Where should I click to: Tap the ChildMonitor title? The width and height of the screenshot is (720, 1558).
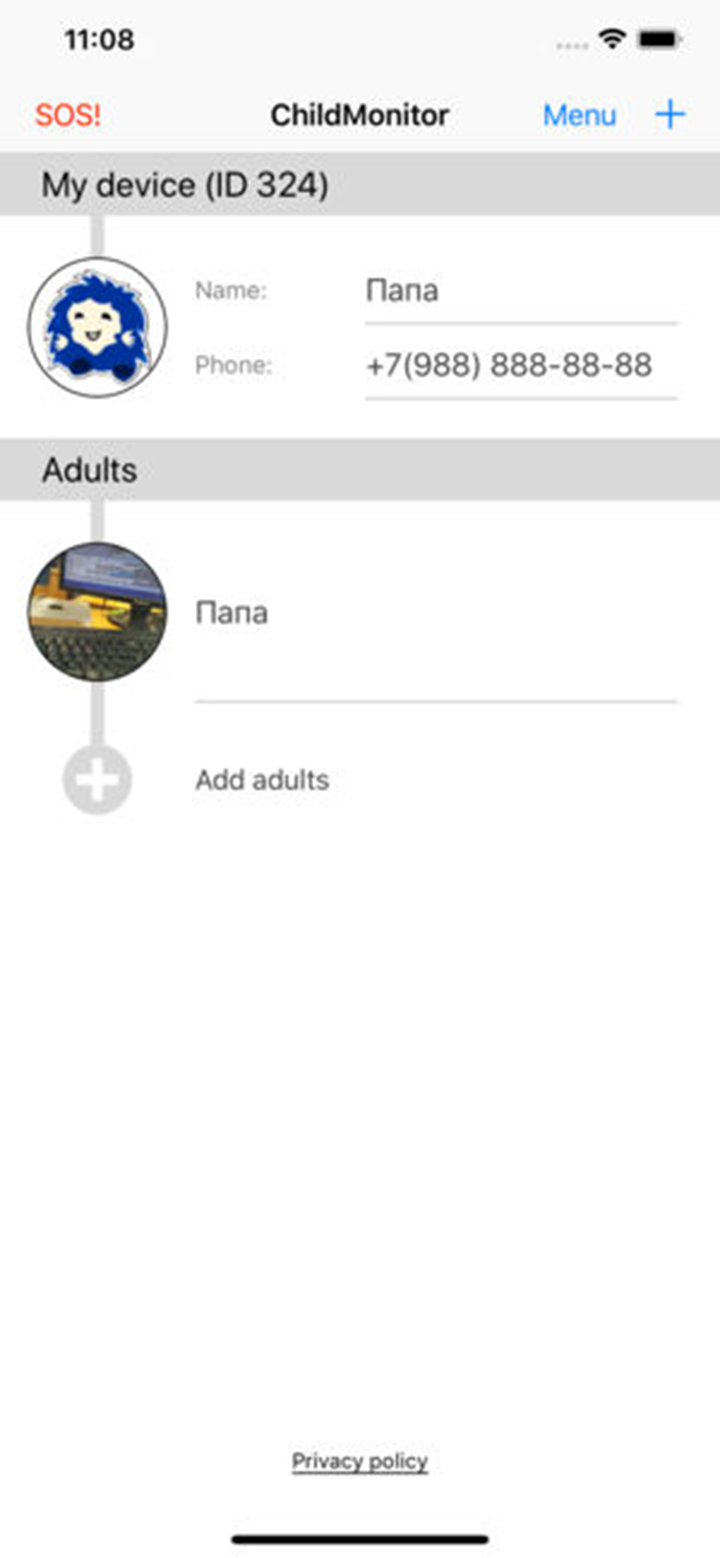click(360, 116)
